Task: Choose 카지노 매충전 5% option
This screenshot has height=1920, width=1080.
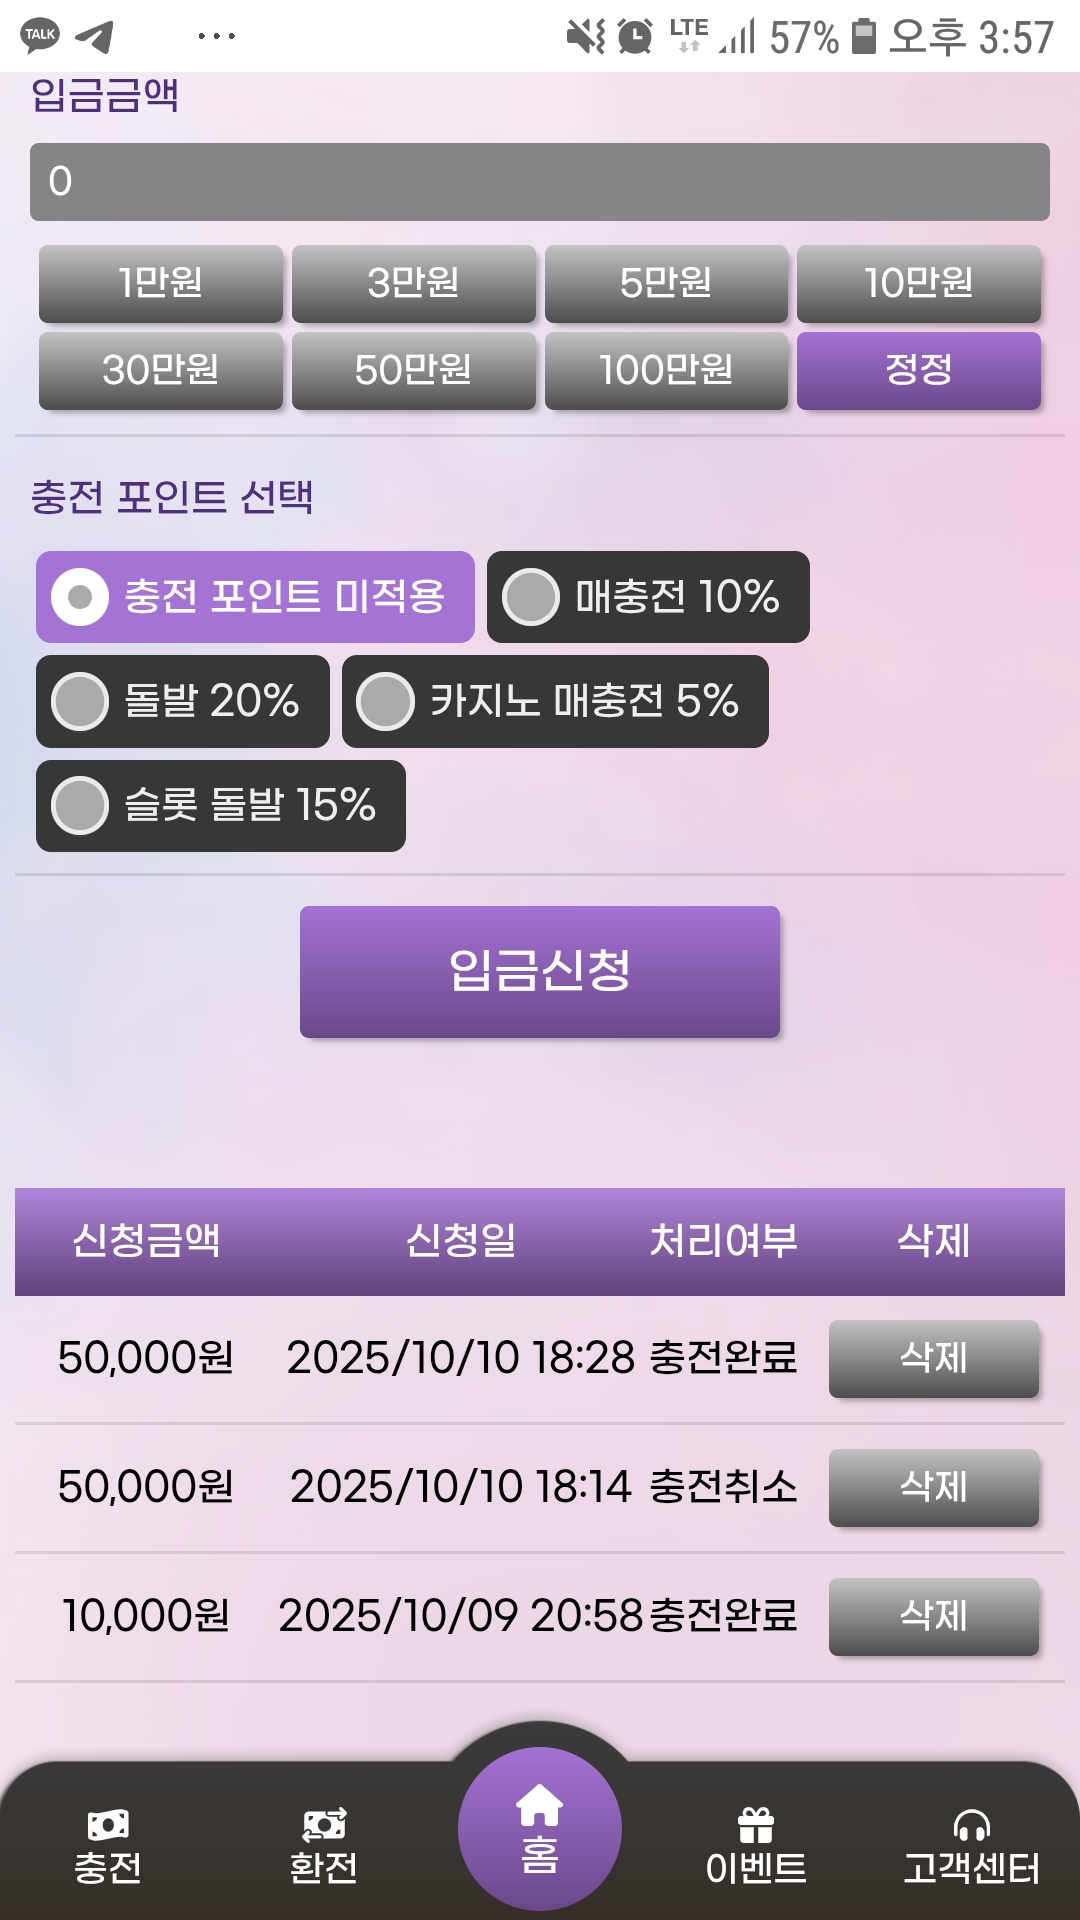Action: coord(386,701)
